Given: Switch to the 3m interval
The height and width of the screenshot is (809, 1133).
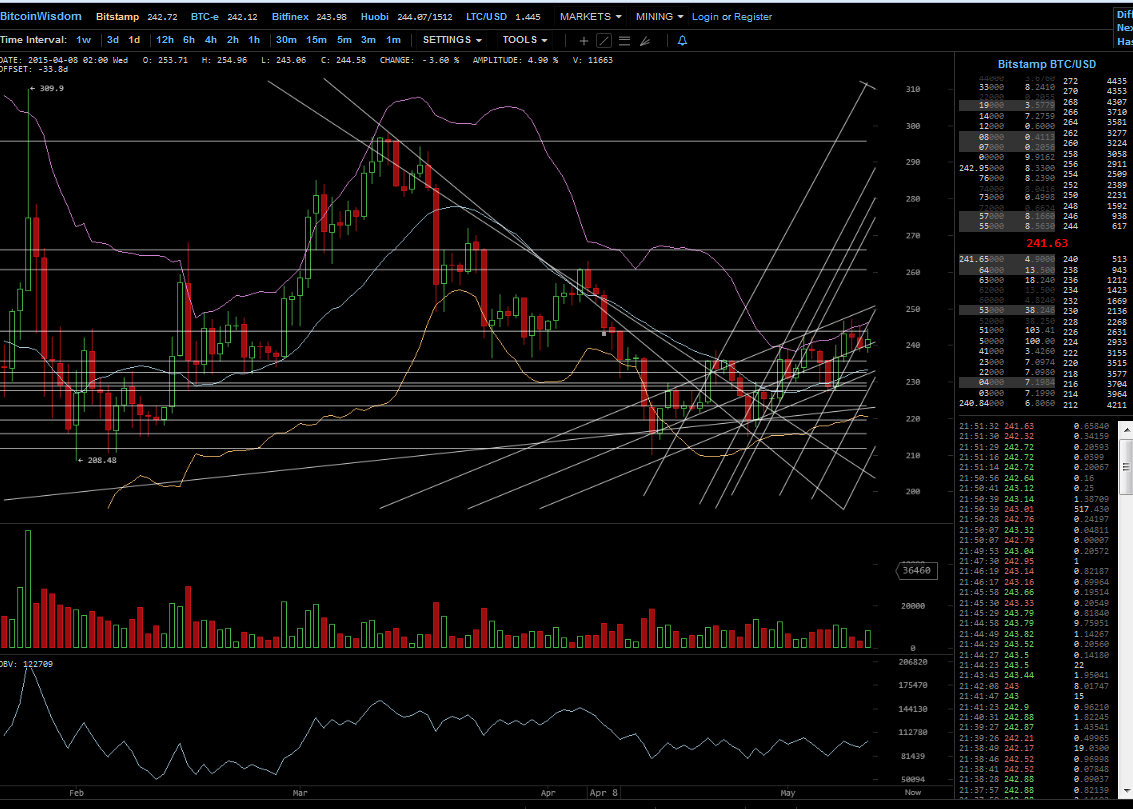Looking at the screenshot, I should tap(369, 40).
